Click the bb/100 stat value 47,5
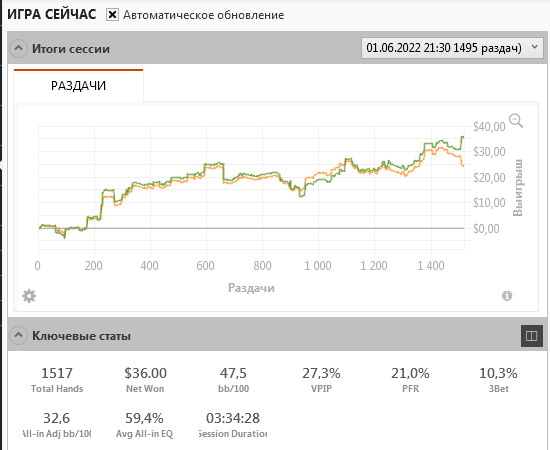 tap(233, 373)
